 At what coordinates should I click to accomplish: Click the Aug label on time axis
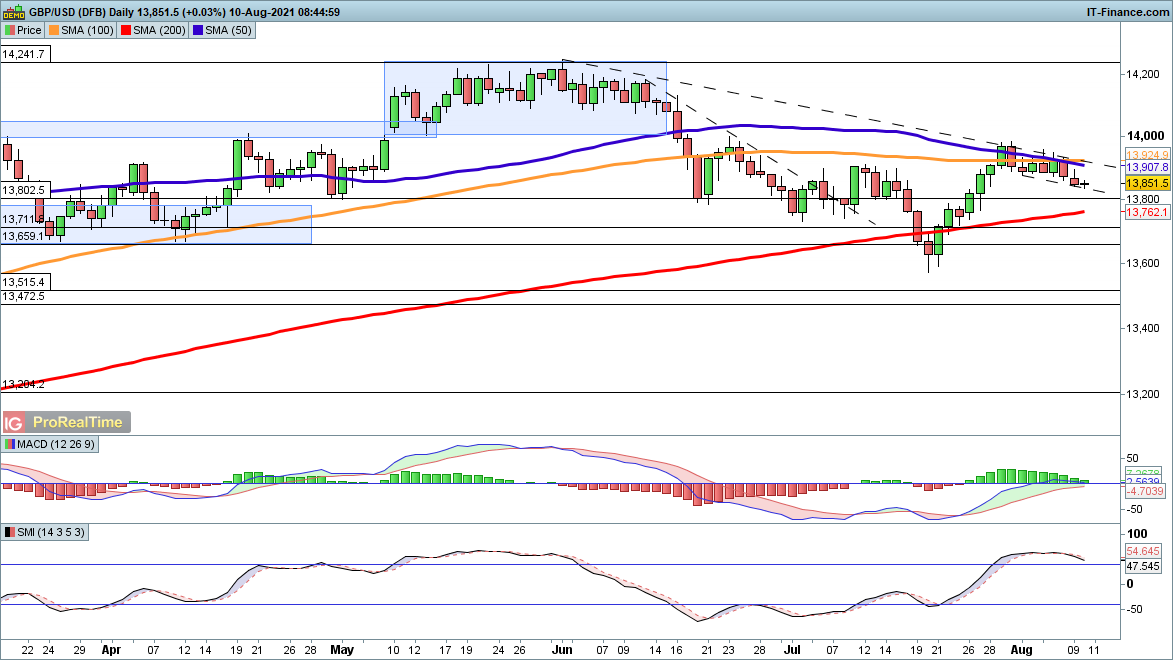[1021, 650]
